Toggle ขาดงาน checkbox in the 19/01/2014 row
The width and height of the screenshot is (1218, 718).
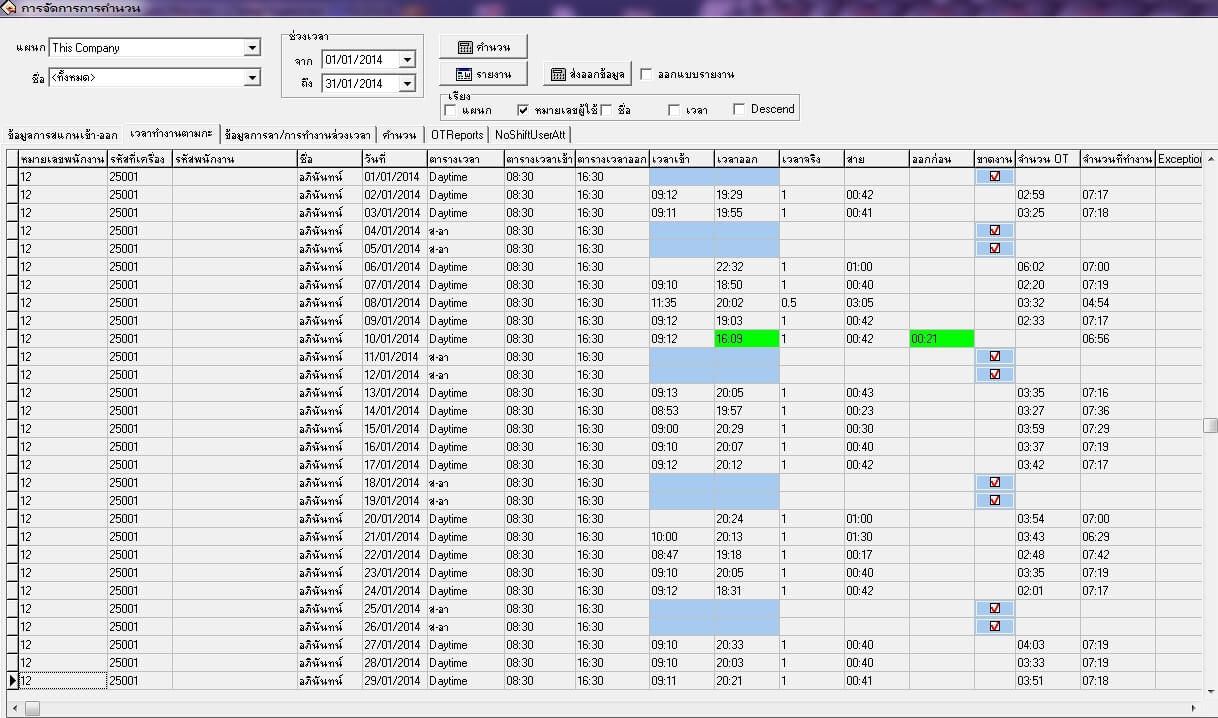[994, 501]
